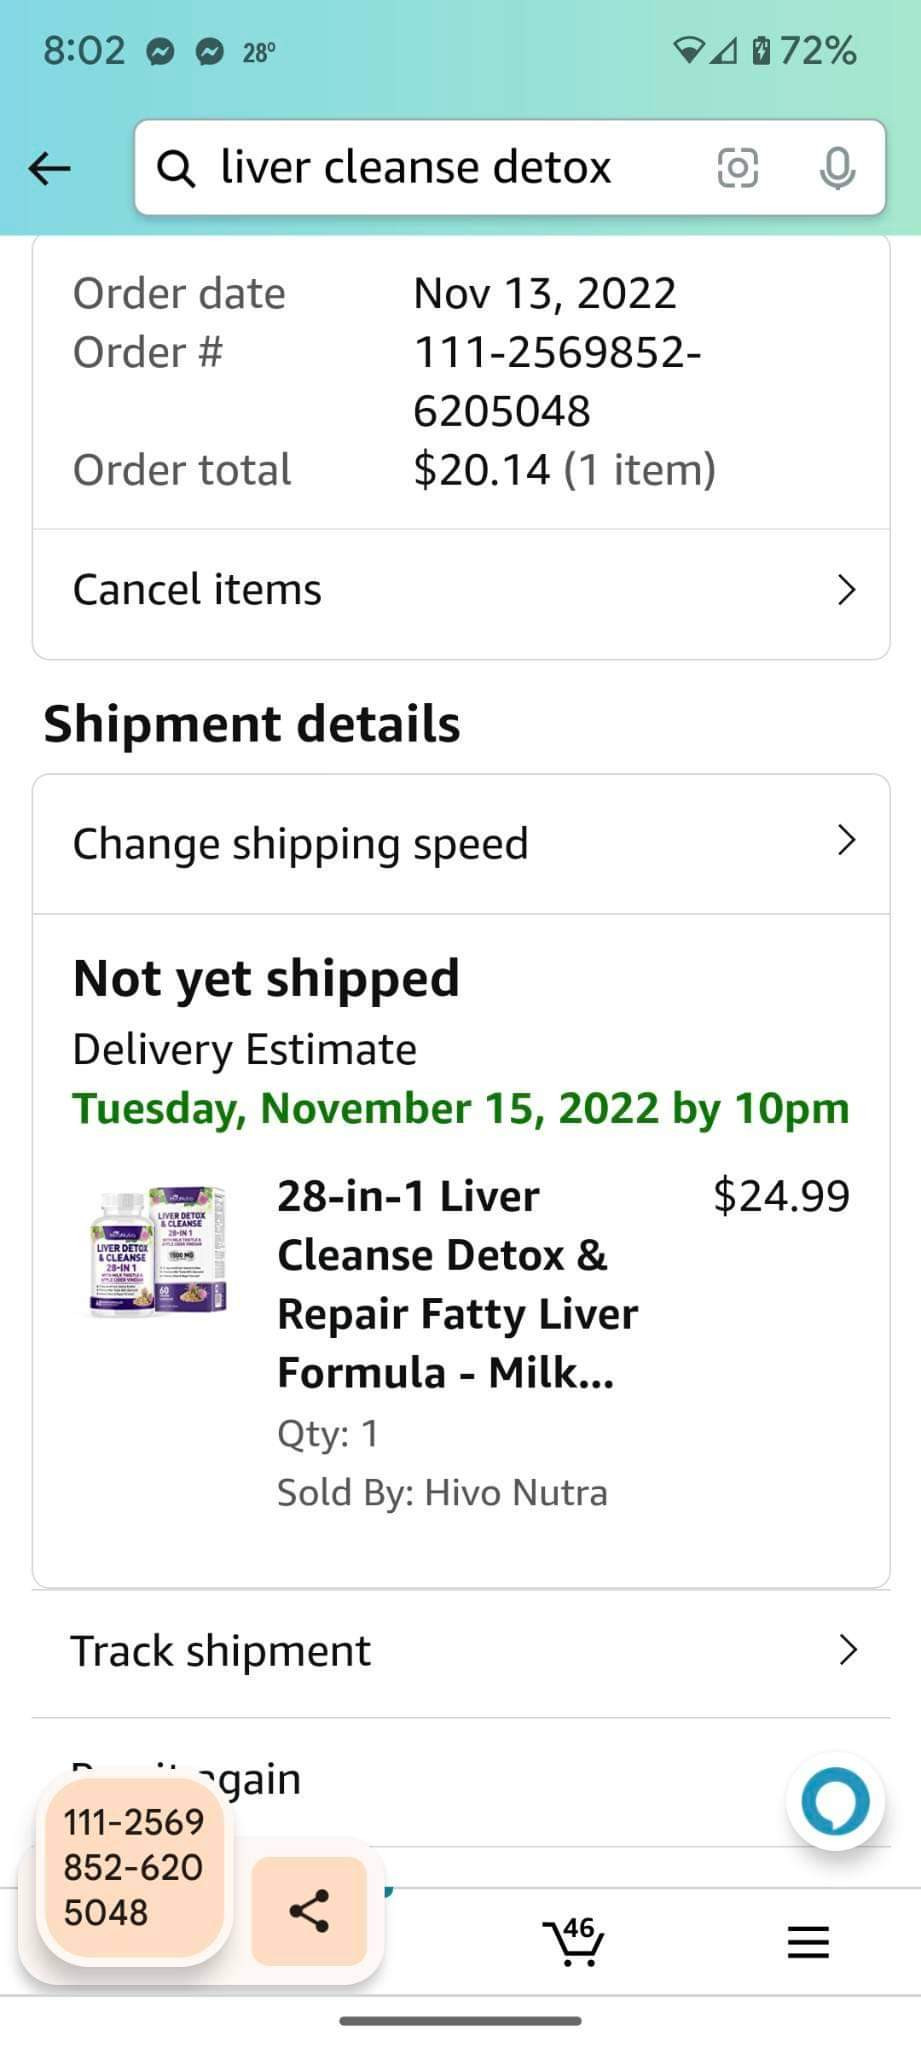Open the hamburger menu

pos(808,1942)
